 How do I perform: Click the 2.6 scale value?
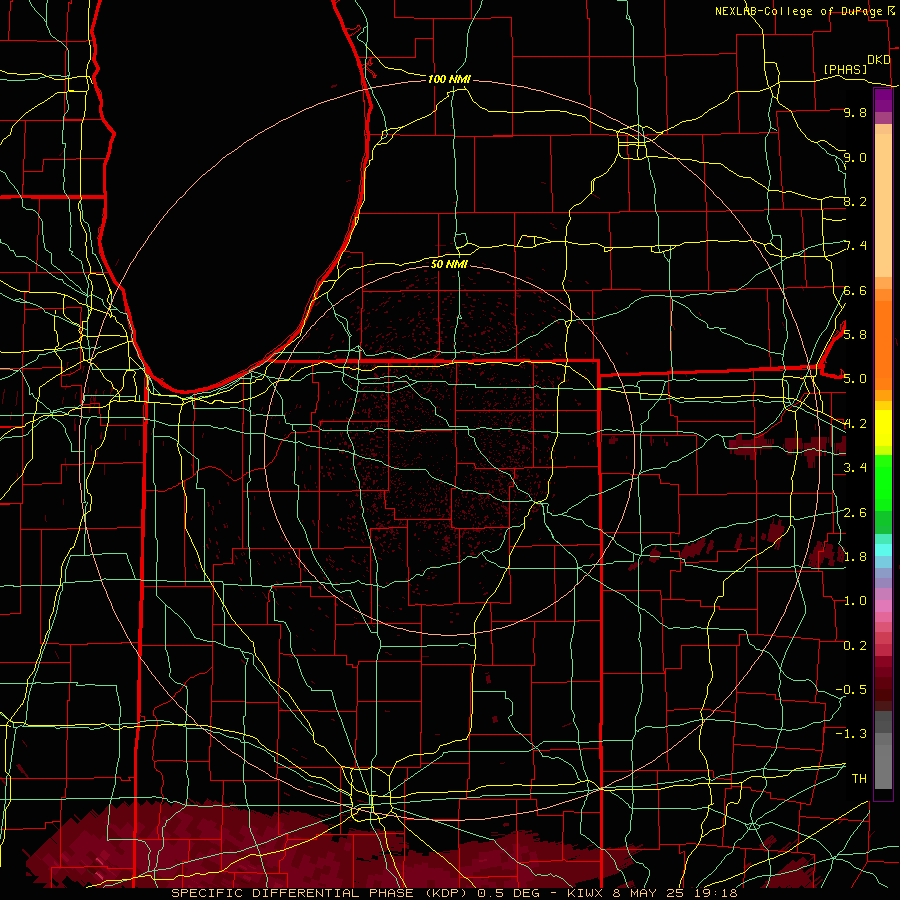855,513
